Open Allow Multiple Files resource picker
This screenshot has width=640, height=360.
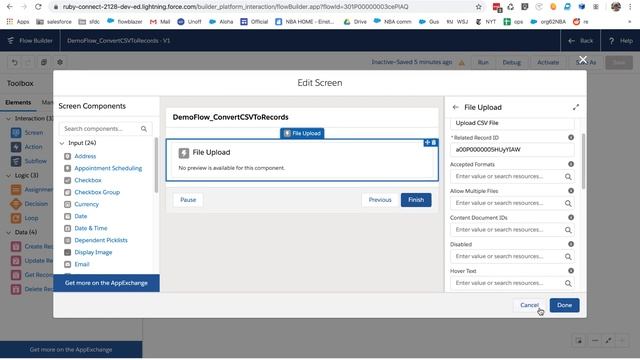coord(512,203)
